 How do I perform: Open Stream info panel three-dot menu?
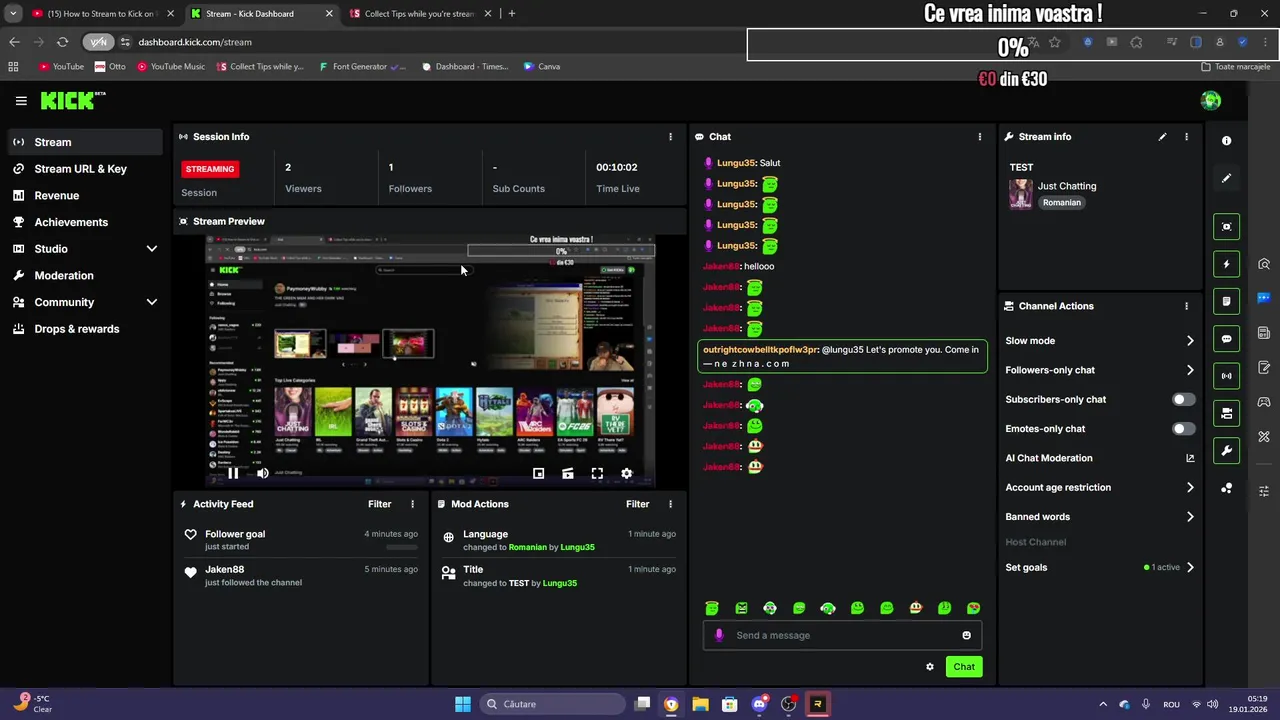coord(1187,137)
